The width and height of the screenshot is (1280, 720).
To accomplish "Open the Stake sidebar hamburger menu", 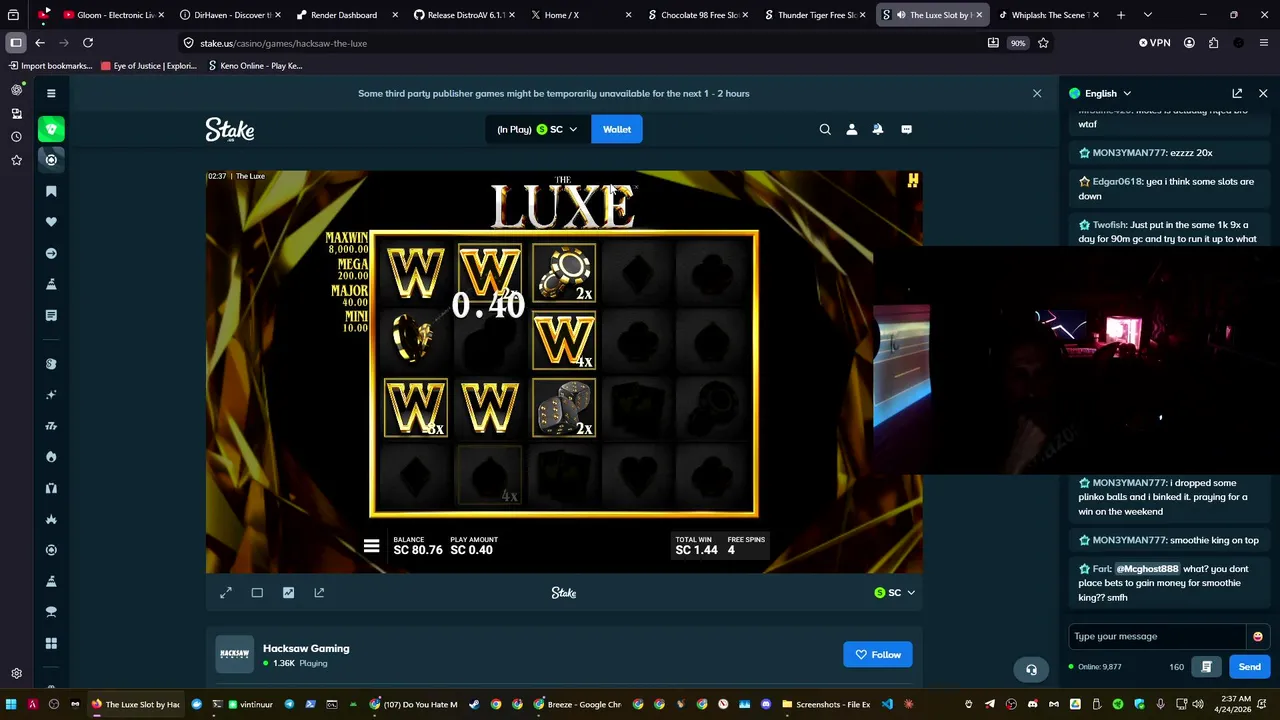I will click(51, 93).
